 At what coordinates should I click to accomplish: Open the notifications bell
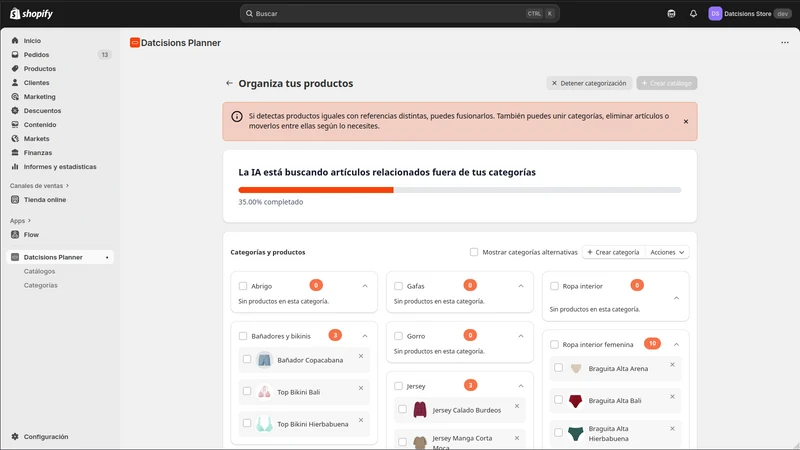pos(693,14)
